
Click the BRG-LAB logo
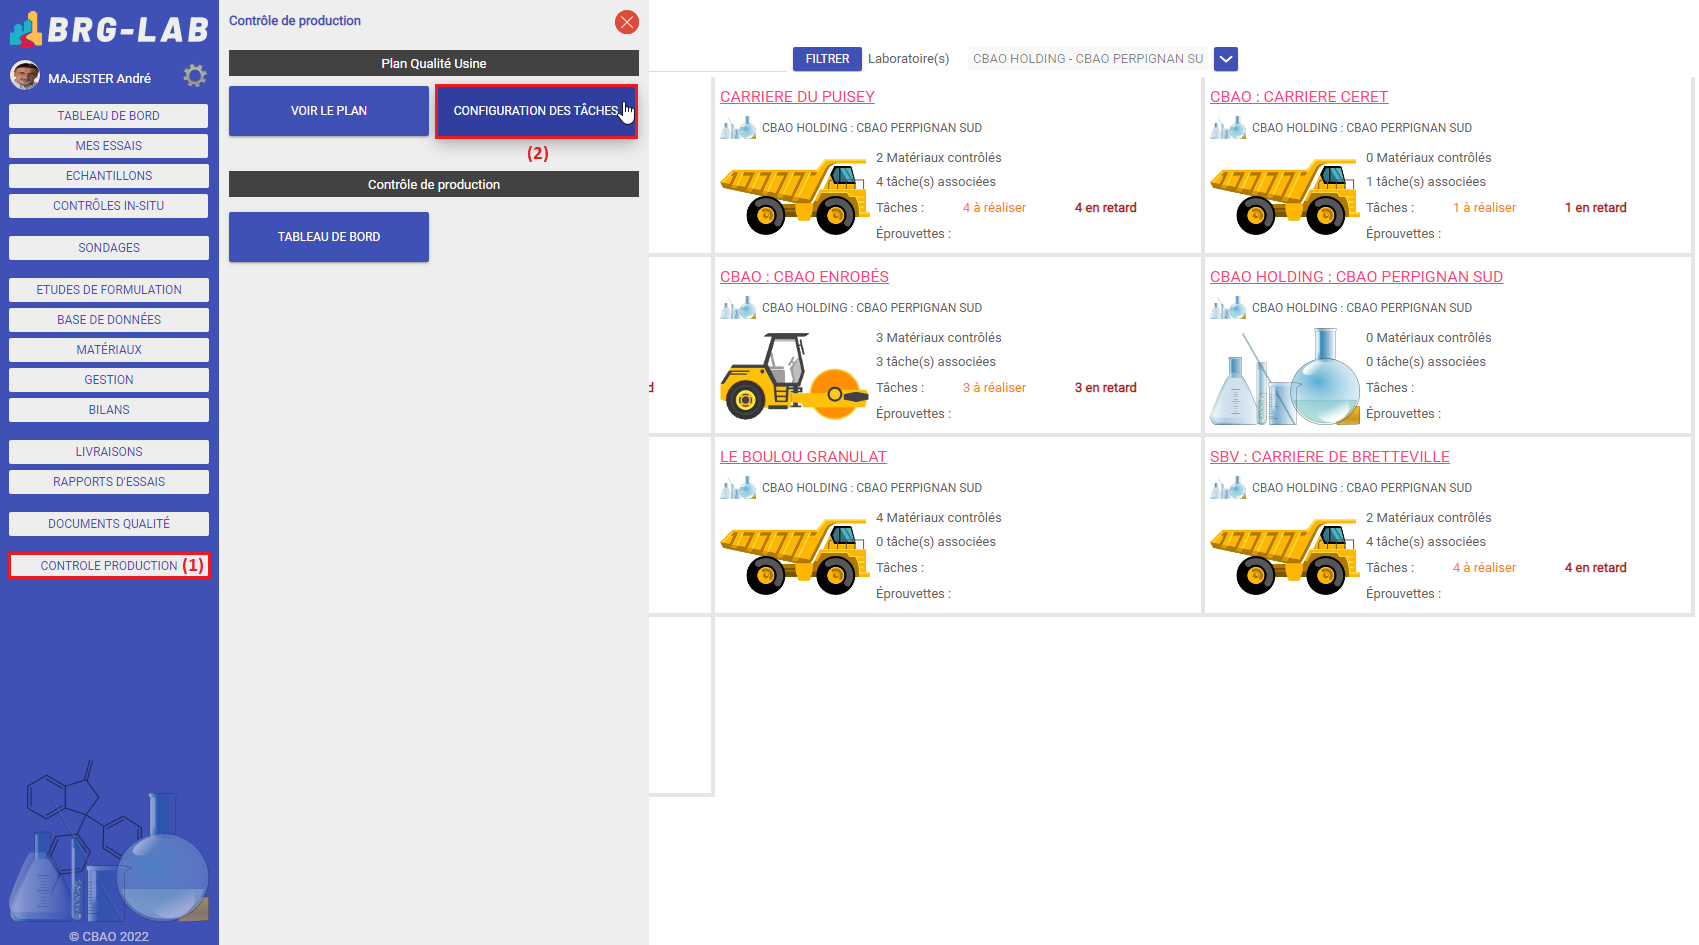109,29
